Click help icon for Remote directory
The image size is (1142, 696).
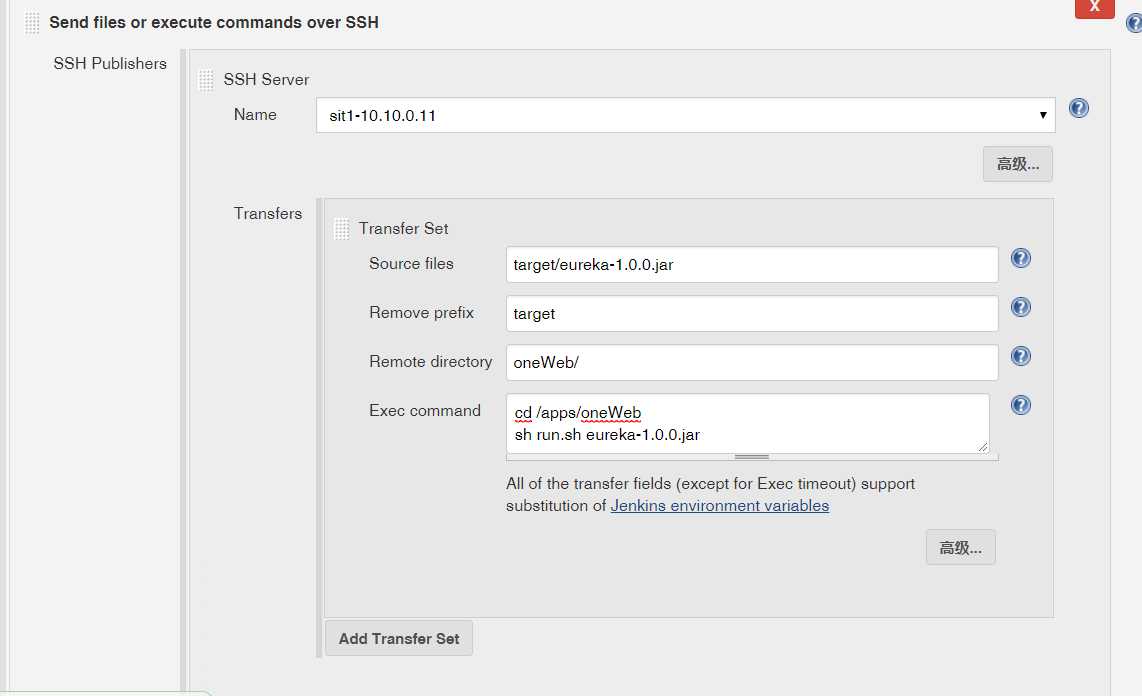[1020, 356]
